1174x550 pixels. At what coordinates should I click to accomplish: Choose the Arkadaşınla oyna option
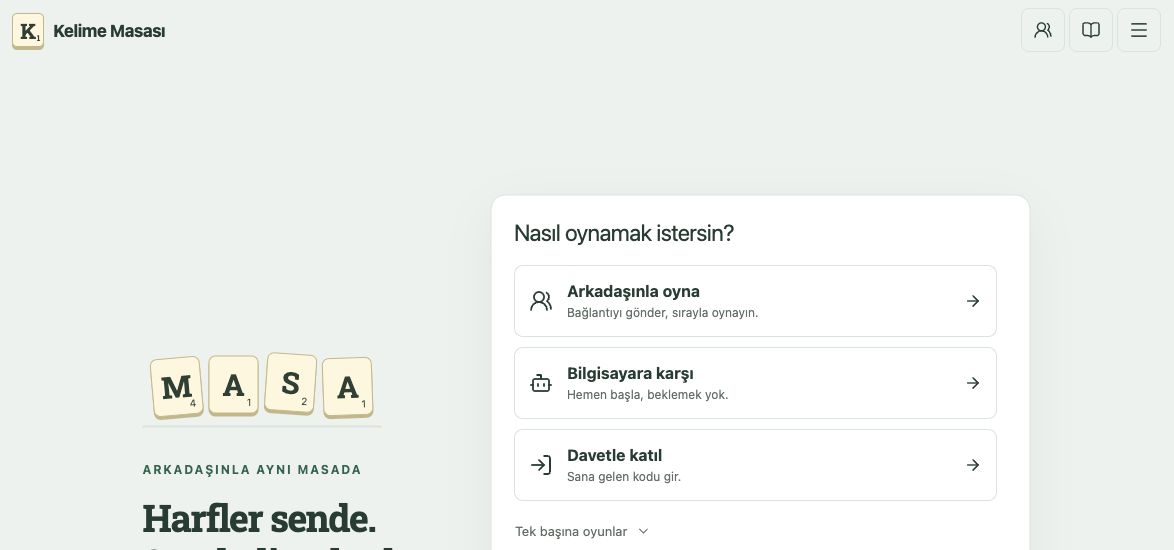755,301
